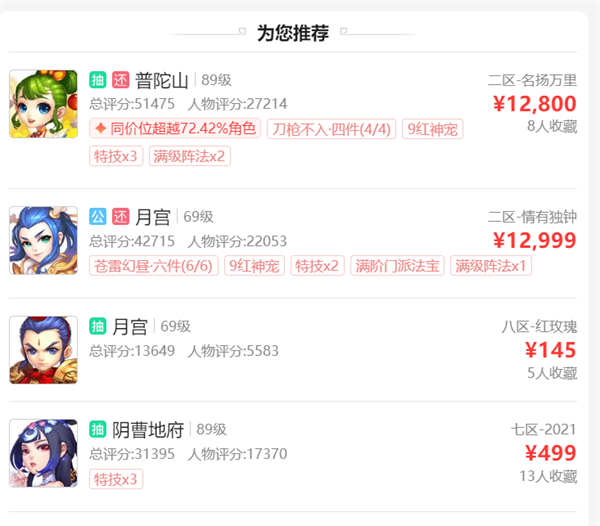Select the 苍雷幻昼·六件(6/6) tag

click(x=153, y=265)
